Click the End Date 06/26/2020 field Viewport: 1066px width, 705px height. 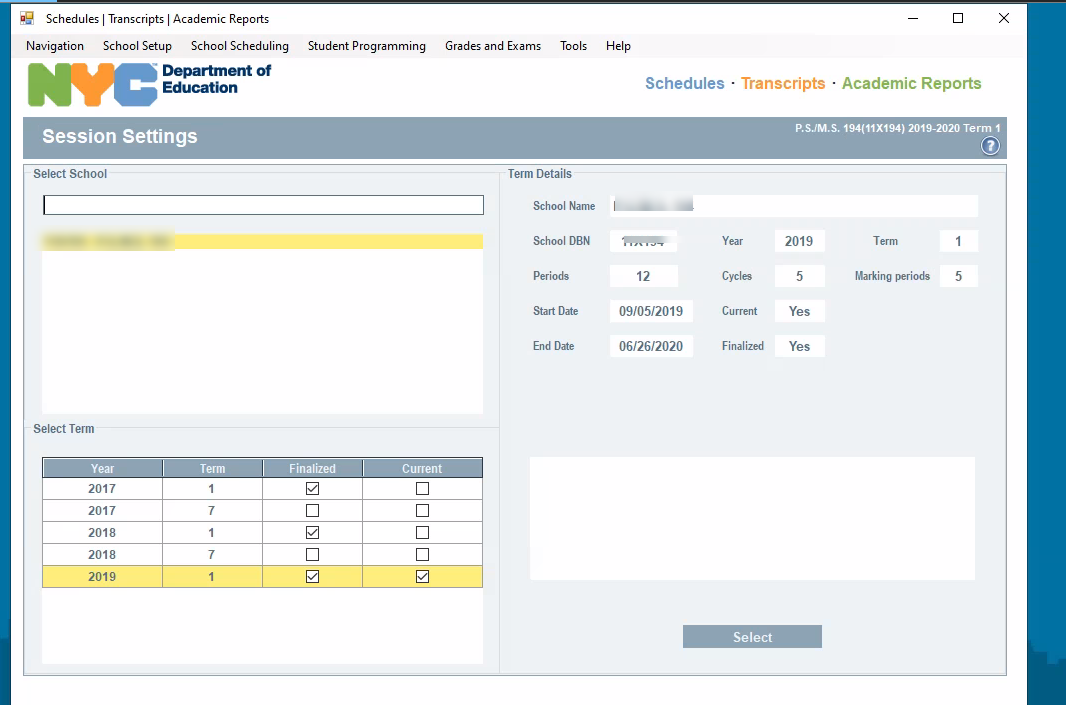tap(651, 346)
